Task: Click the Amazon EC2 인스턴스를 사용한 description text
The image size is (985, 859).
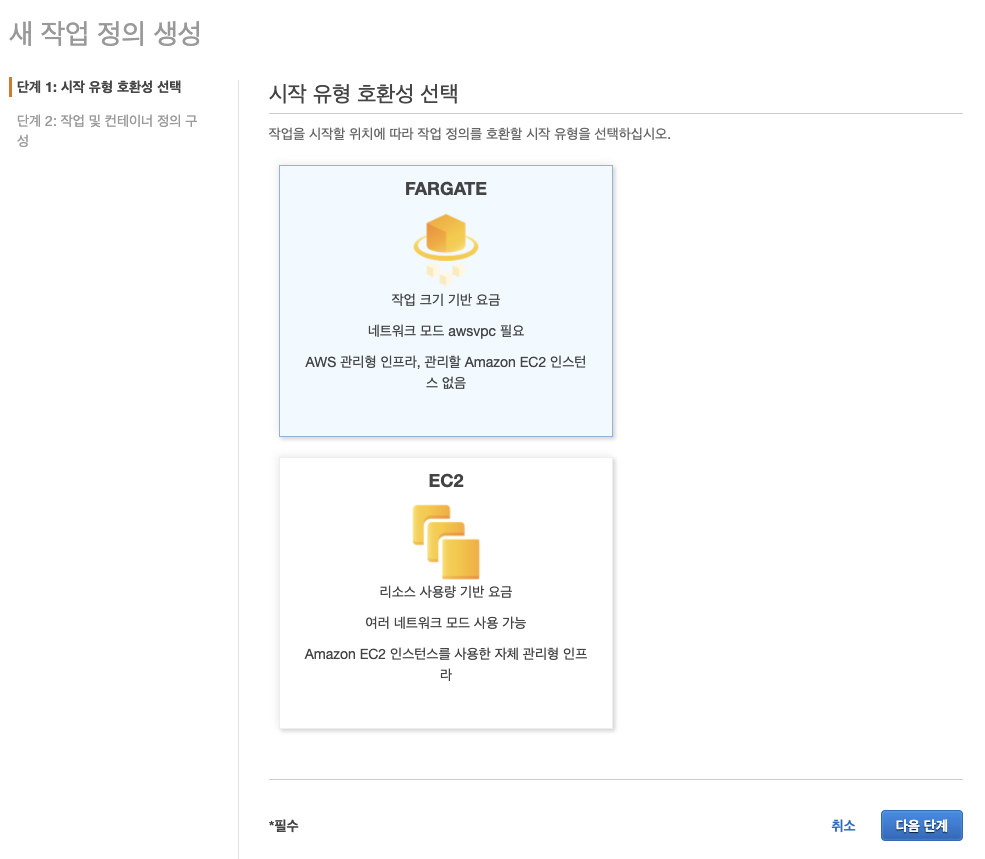Action: click(x=446, y=664)
